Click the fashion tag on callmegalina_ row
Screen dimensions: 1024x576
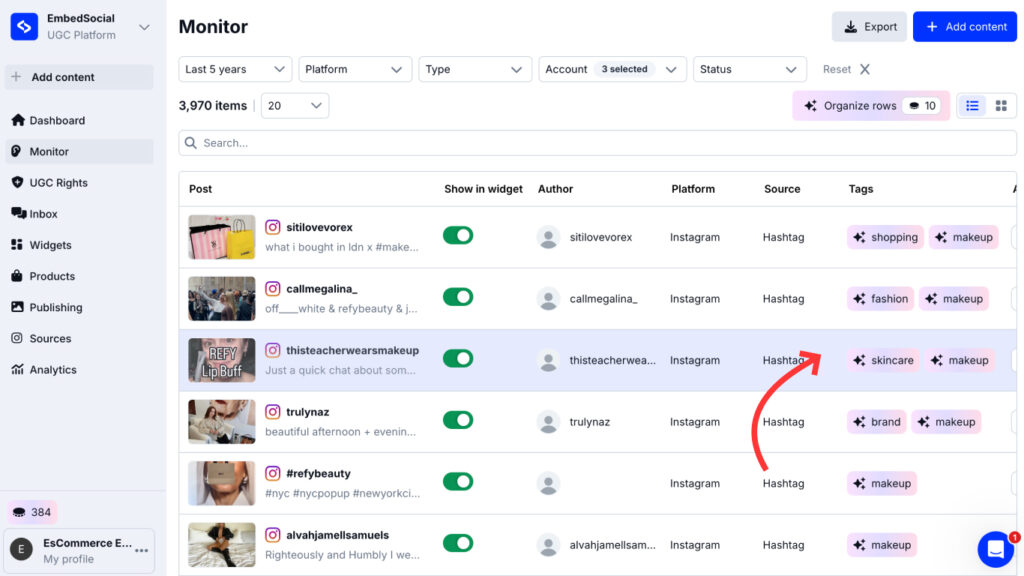(x=880, y=298)
